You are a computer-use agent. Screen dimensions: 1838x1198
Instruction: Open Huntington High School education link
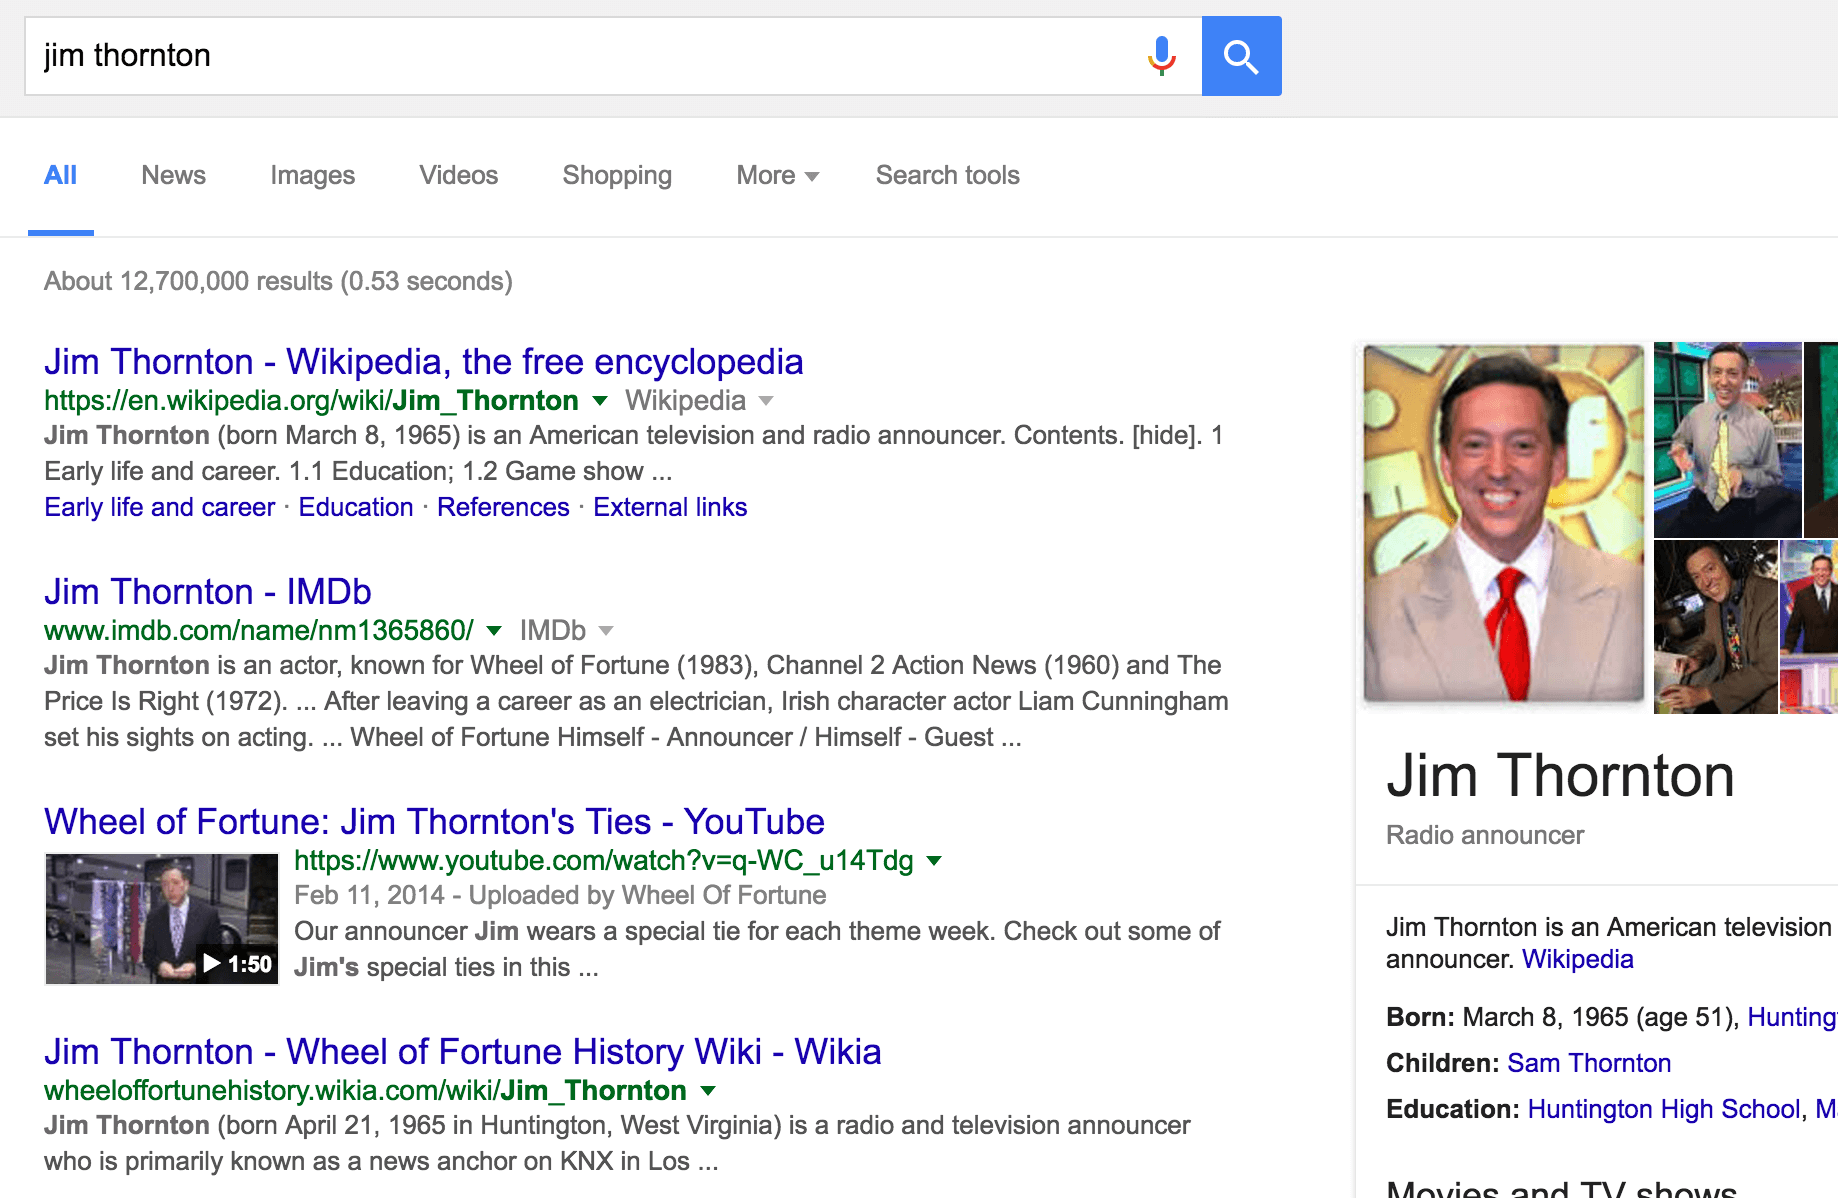point(1663,1109)
